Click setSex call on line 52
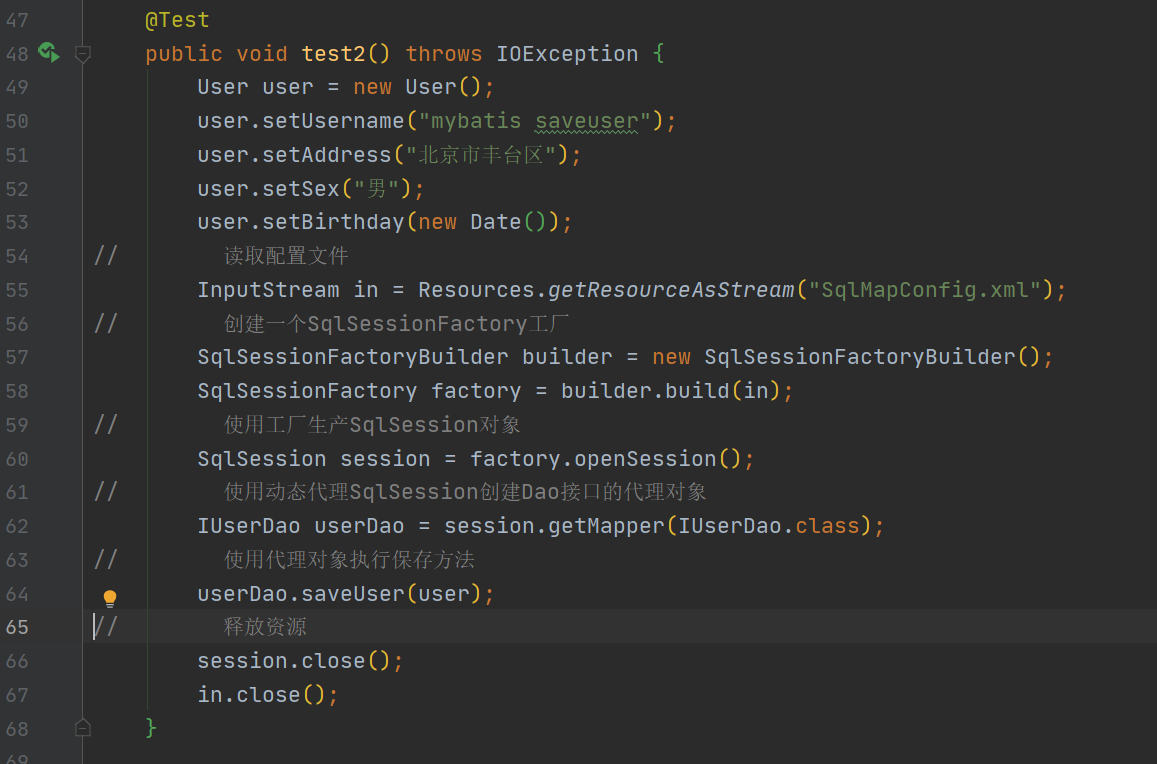This screenshot has width=1157, height=764. [x=300, y=189]
